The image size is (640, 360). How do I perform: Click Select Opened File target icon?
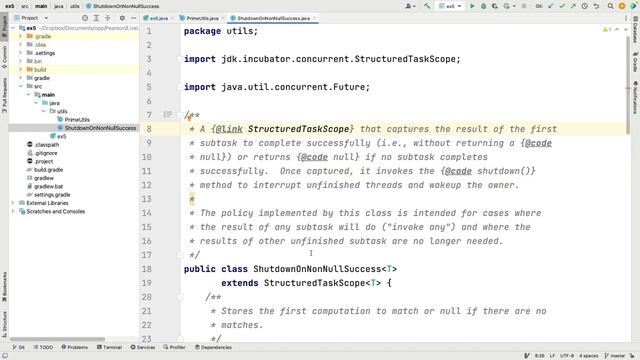tap(85, 18)
